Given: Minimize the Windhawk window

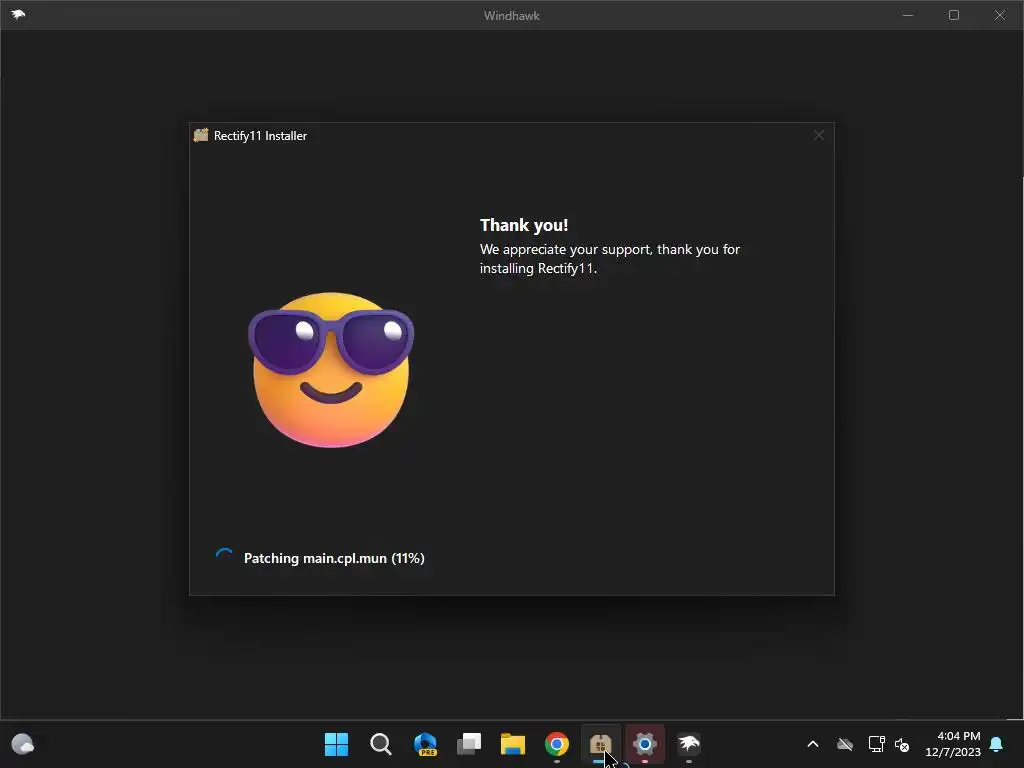Looking at the screenshot, I should click(x=908, y=15).
